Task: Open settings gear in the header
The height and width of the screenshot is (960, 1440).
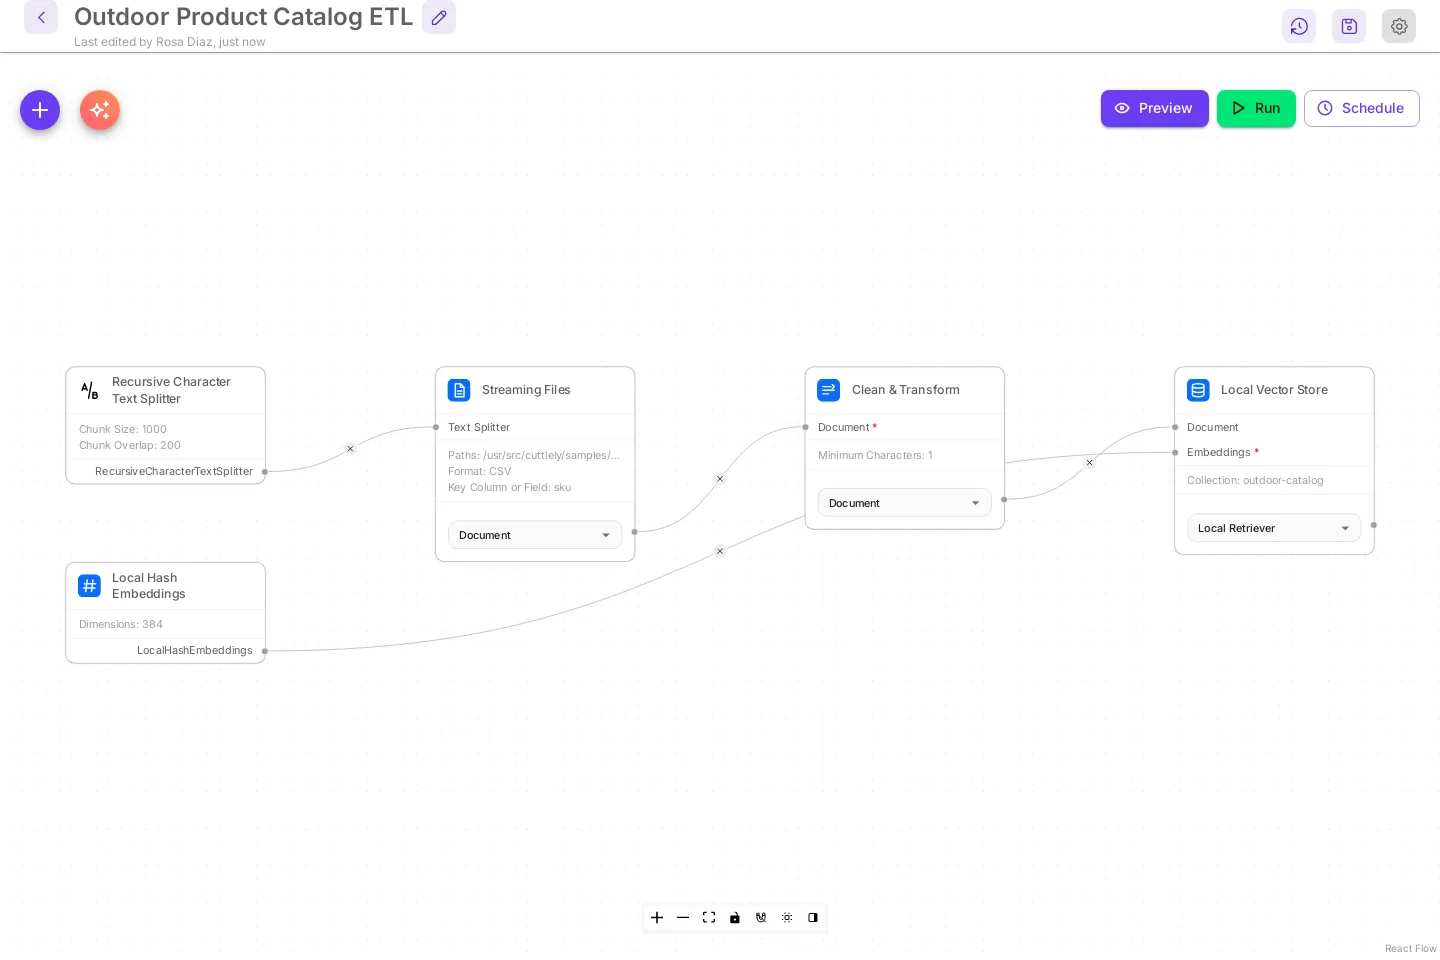Action: pos(1399,26)
